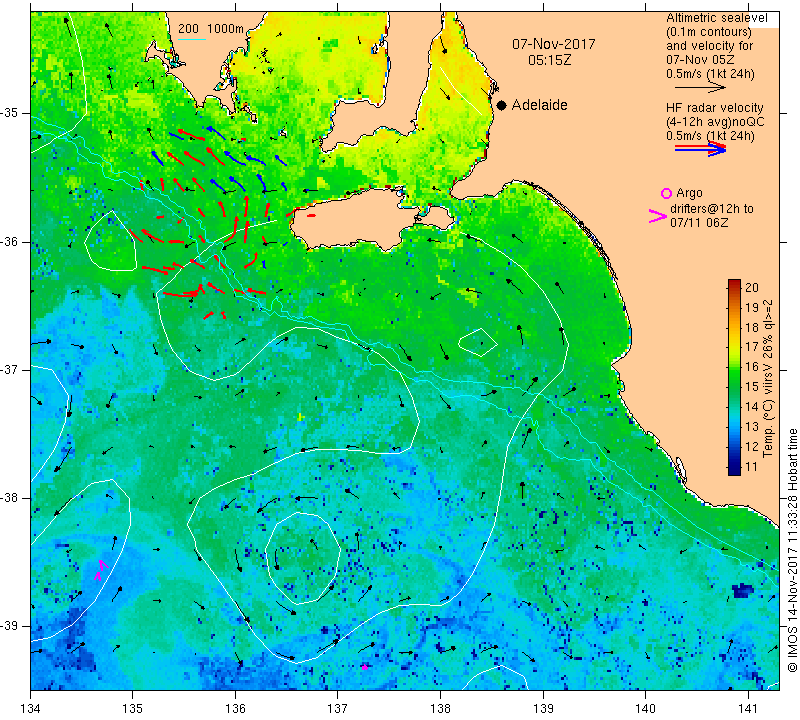Image resolution: width=800 pixels, height=720 pixels.
Task: Click the 136 longitude axis label
Action: coord(235,709)
